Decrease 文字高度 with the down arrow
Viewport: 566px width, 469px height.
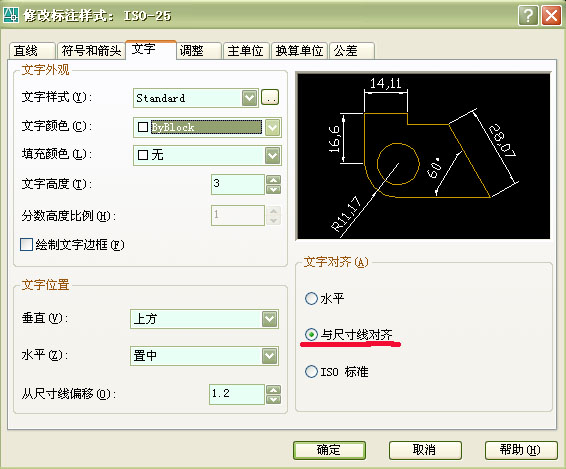(273, 189)
